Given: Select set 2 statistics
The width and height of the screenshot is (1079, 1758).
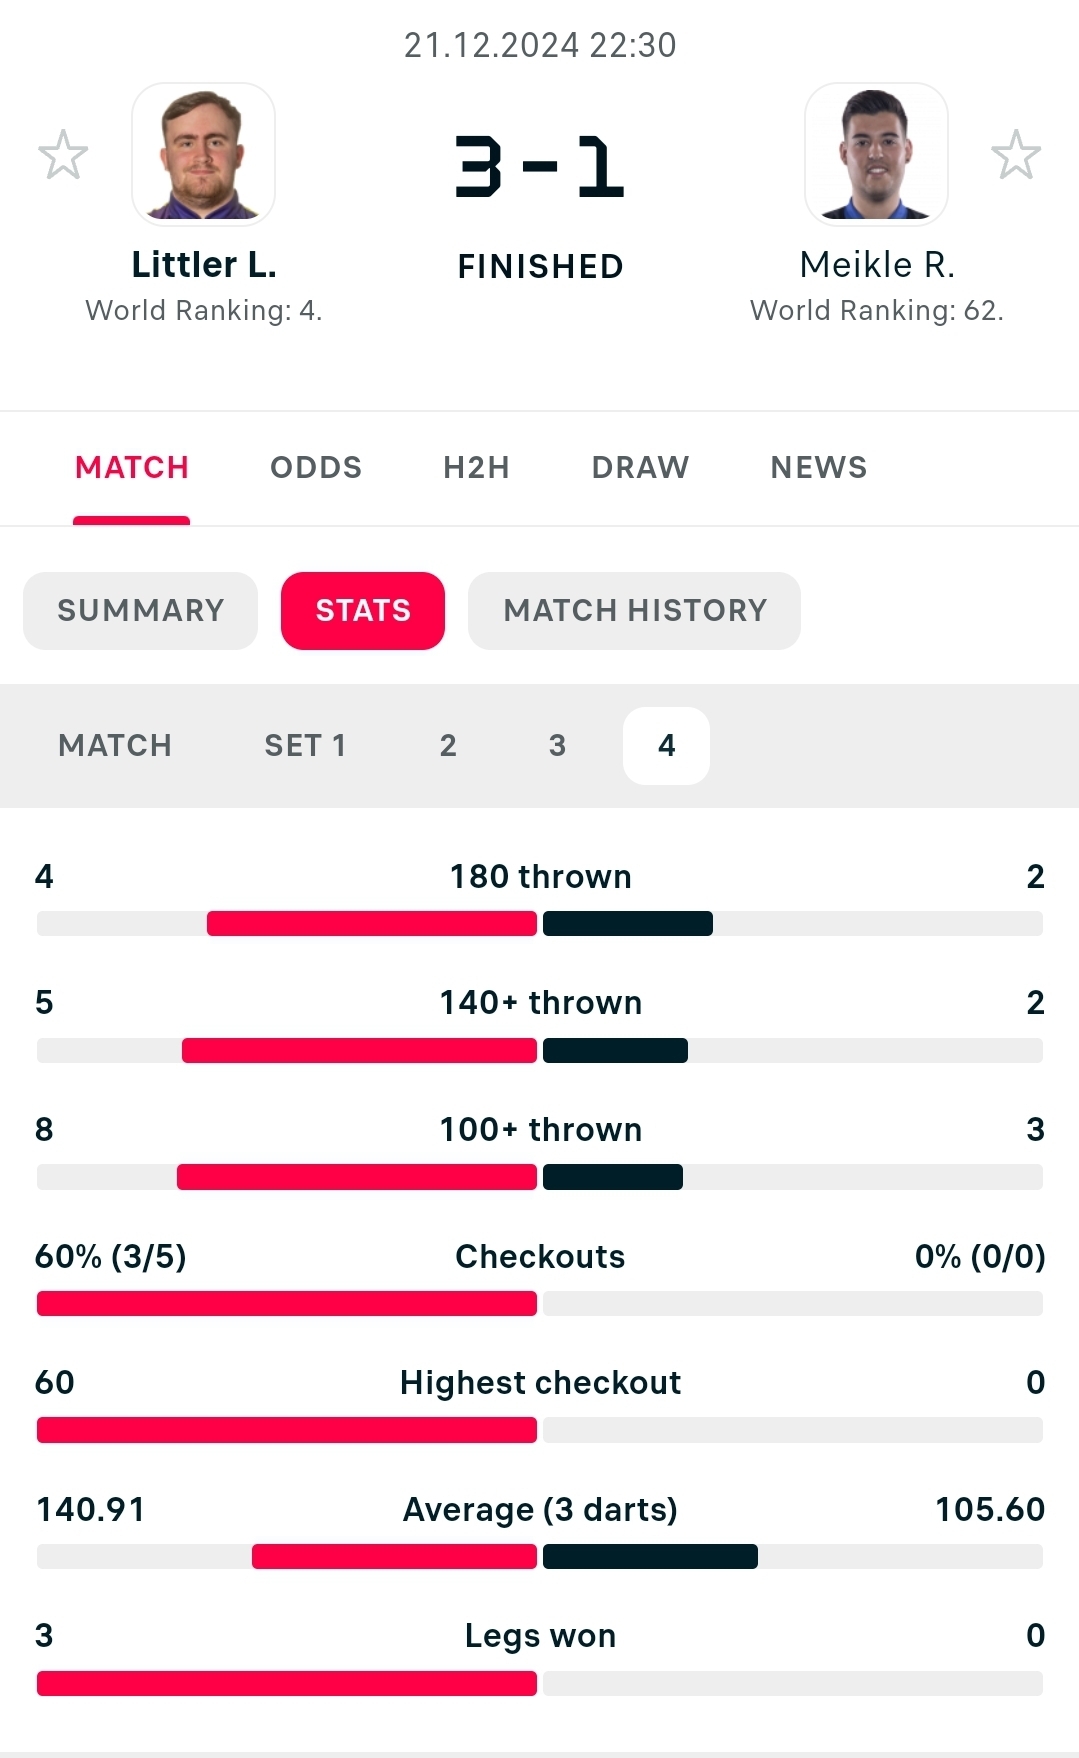Looking at the screenshot, I should [448, 745].
